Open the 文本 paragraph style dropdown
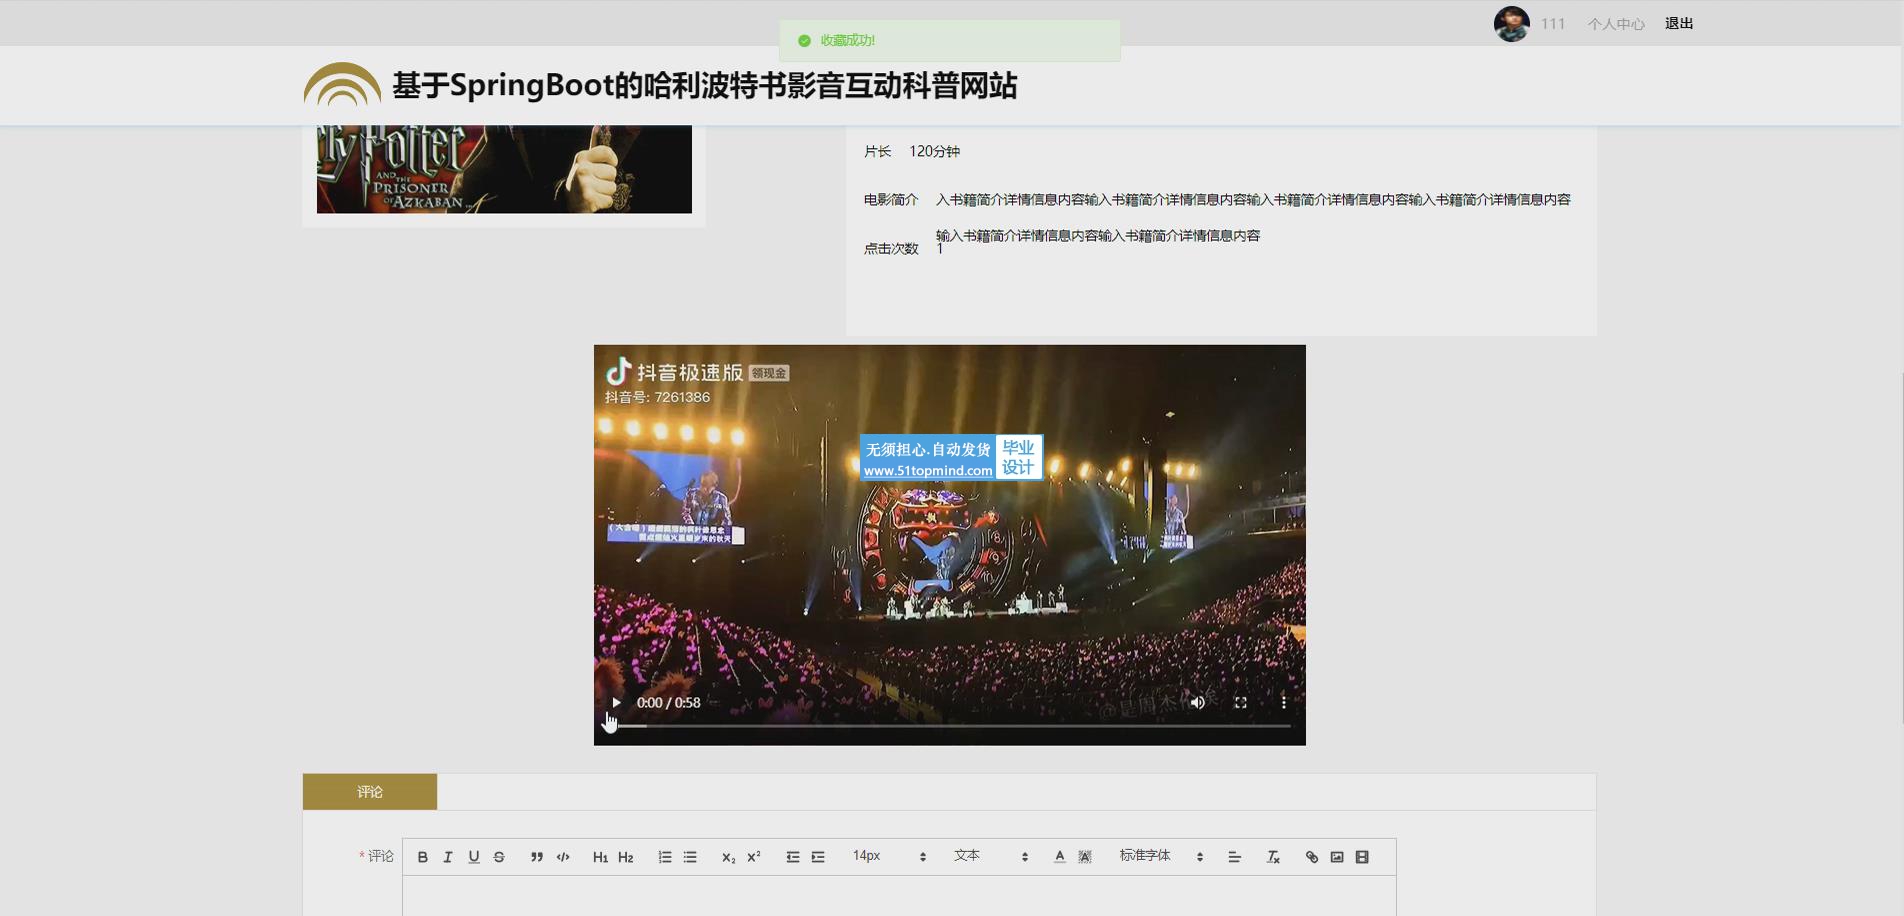The width and height of the screenshot is (1904, 916). [991, 856]
